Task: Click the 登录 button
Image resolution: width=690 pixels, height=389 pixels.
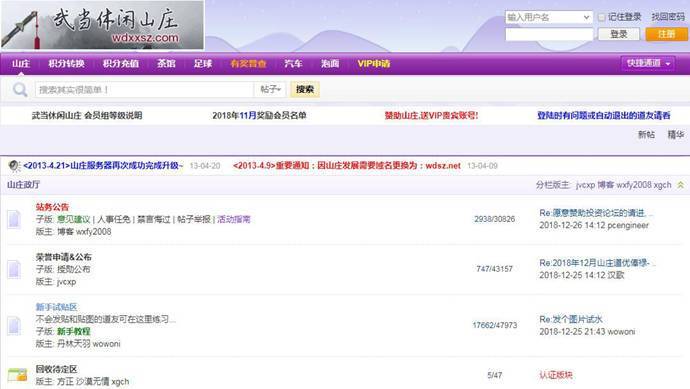Action: pos(619,34)
